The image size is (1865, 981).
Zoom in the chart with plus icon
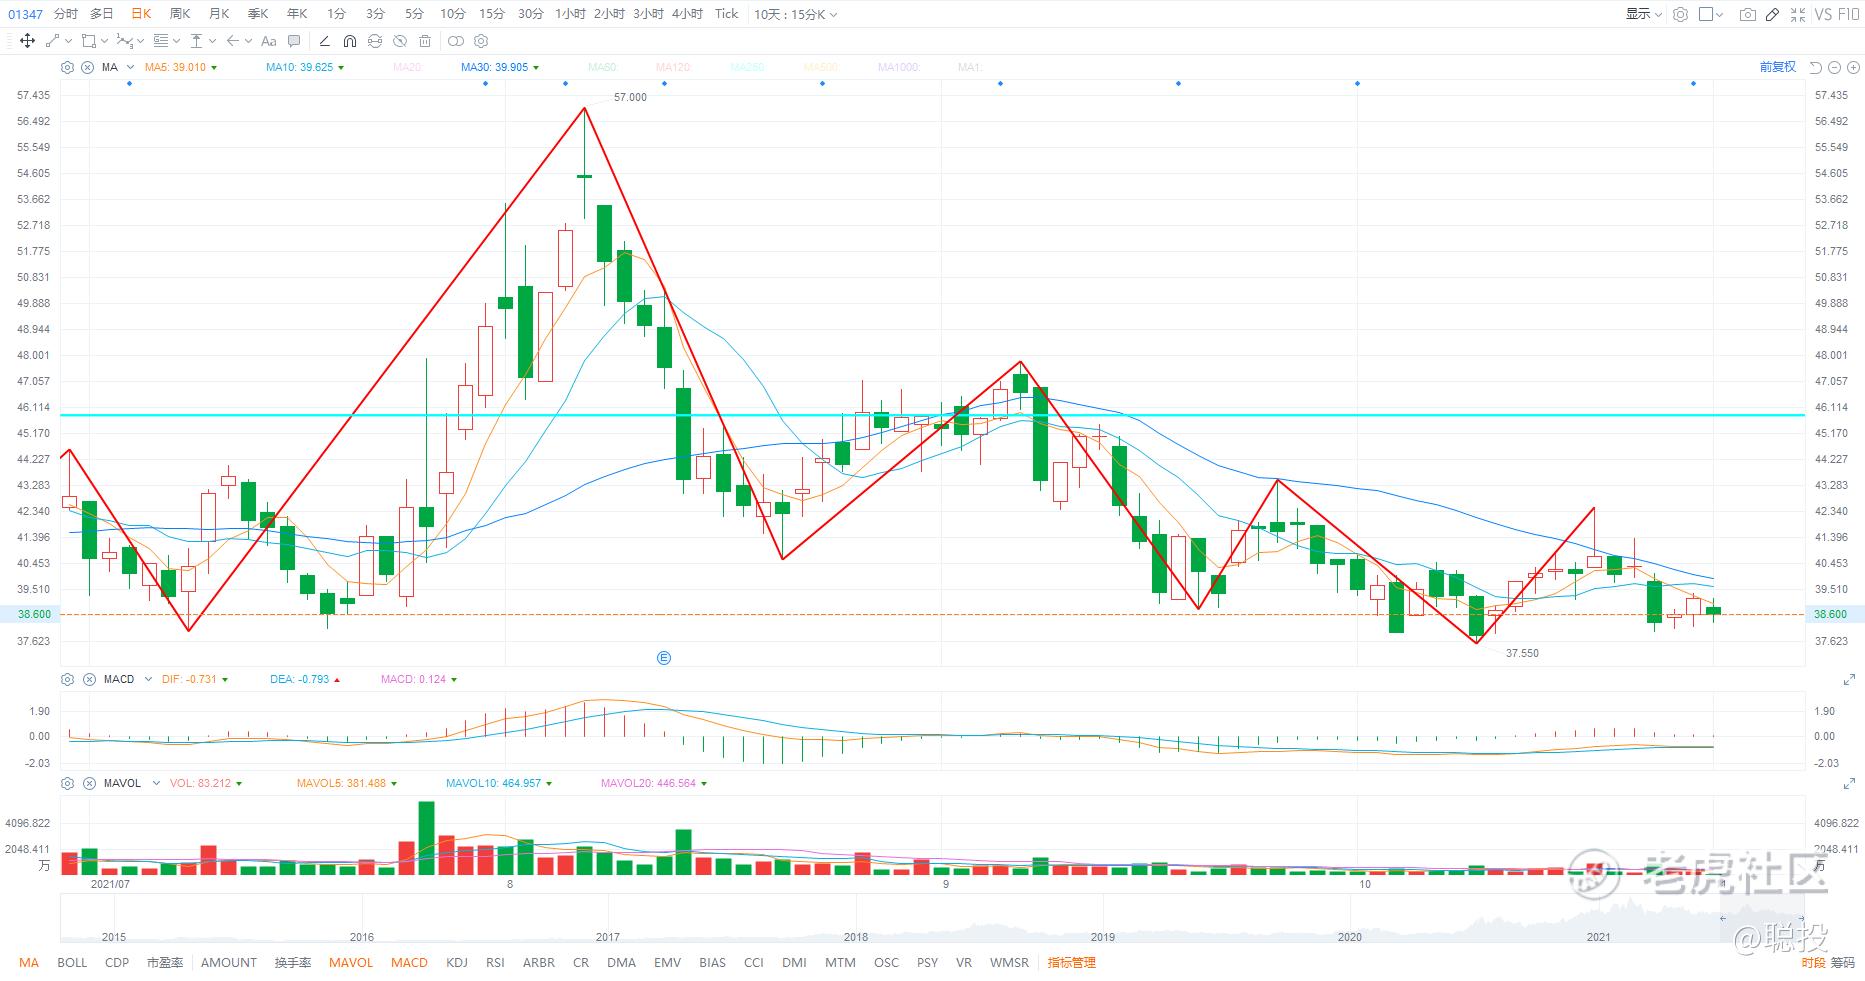(x=1851, y=67)
